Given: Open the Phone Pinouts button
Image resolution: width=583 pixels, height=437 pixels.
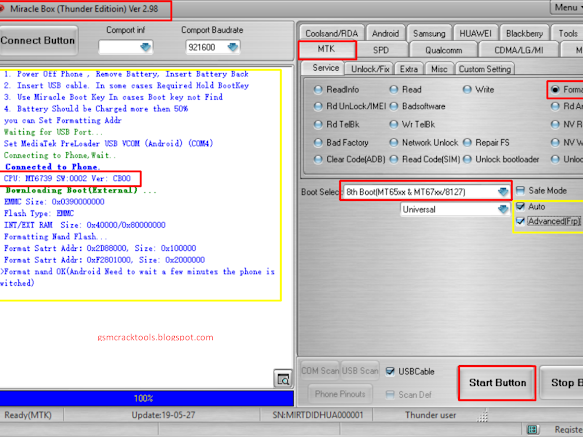Looking at the screenshot, I should click(x=340, y=394).
